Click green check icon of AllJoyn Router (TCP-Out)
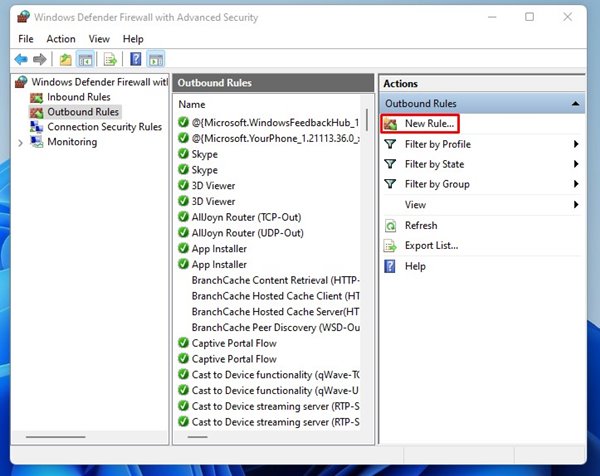Image resolution: width=600 pixels, height=476 pixels. [x=183, y=217]
